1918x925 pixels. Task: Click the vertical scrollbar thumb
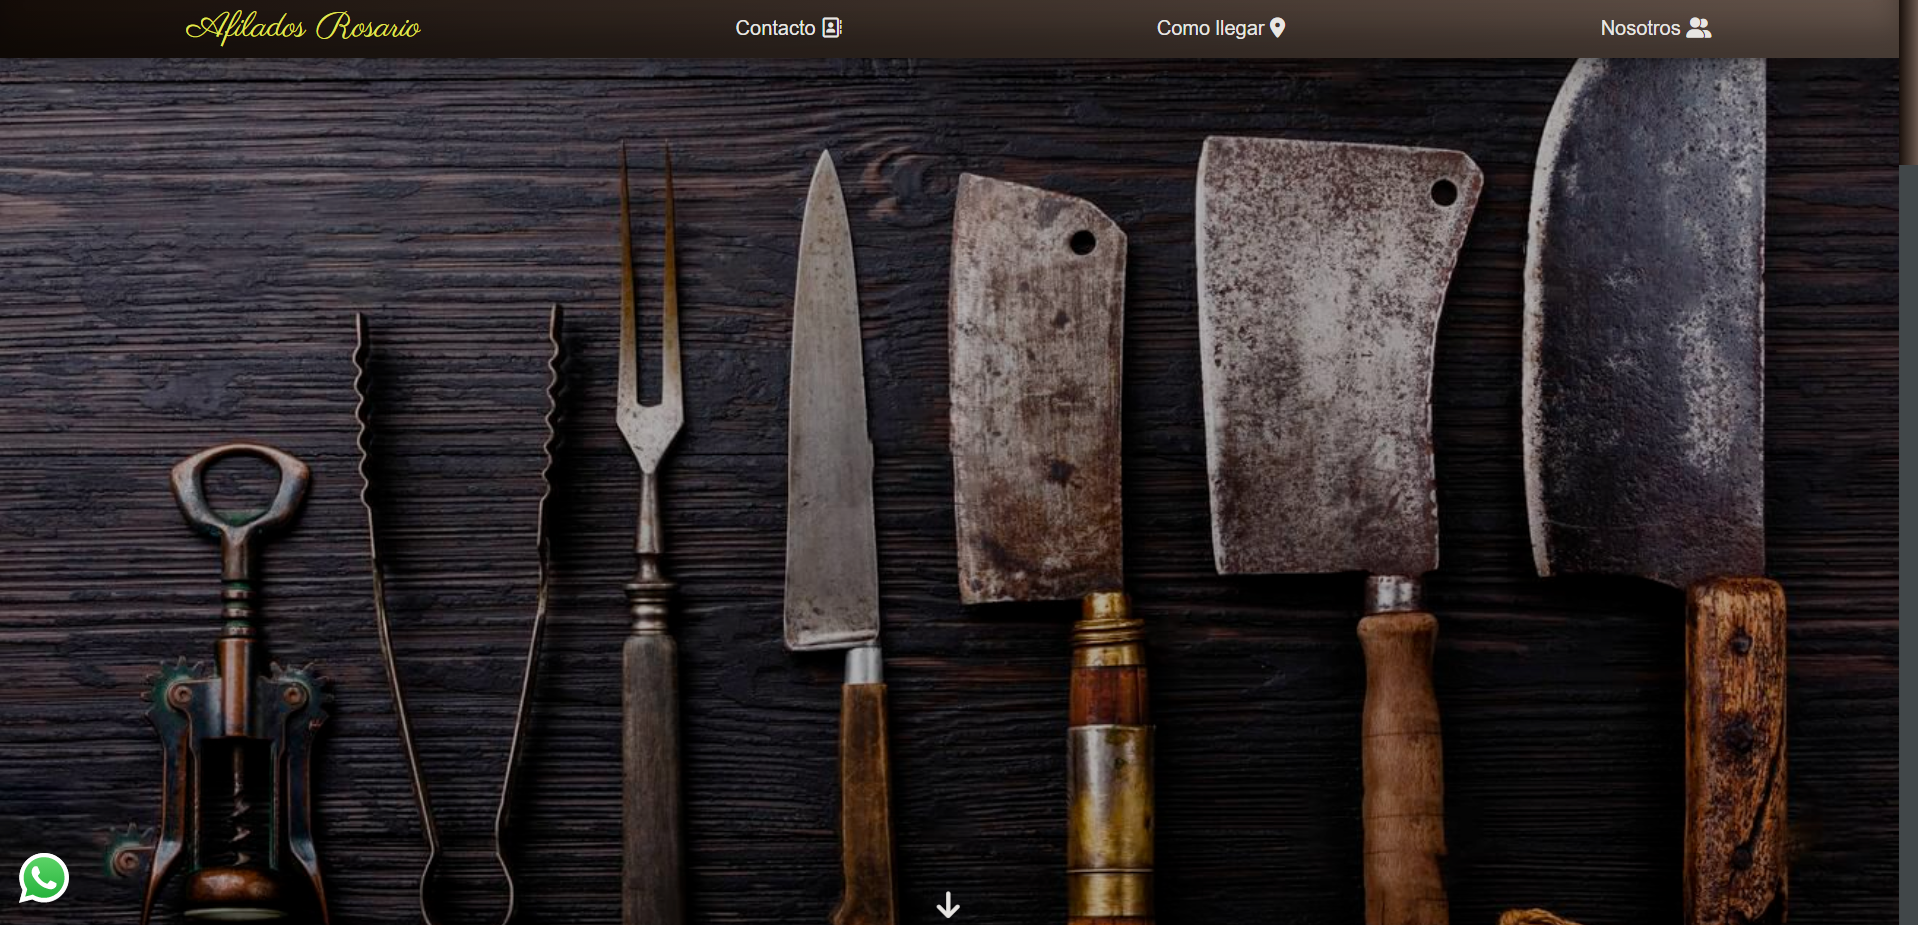point(1908,80)
